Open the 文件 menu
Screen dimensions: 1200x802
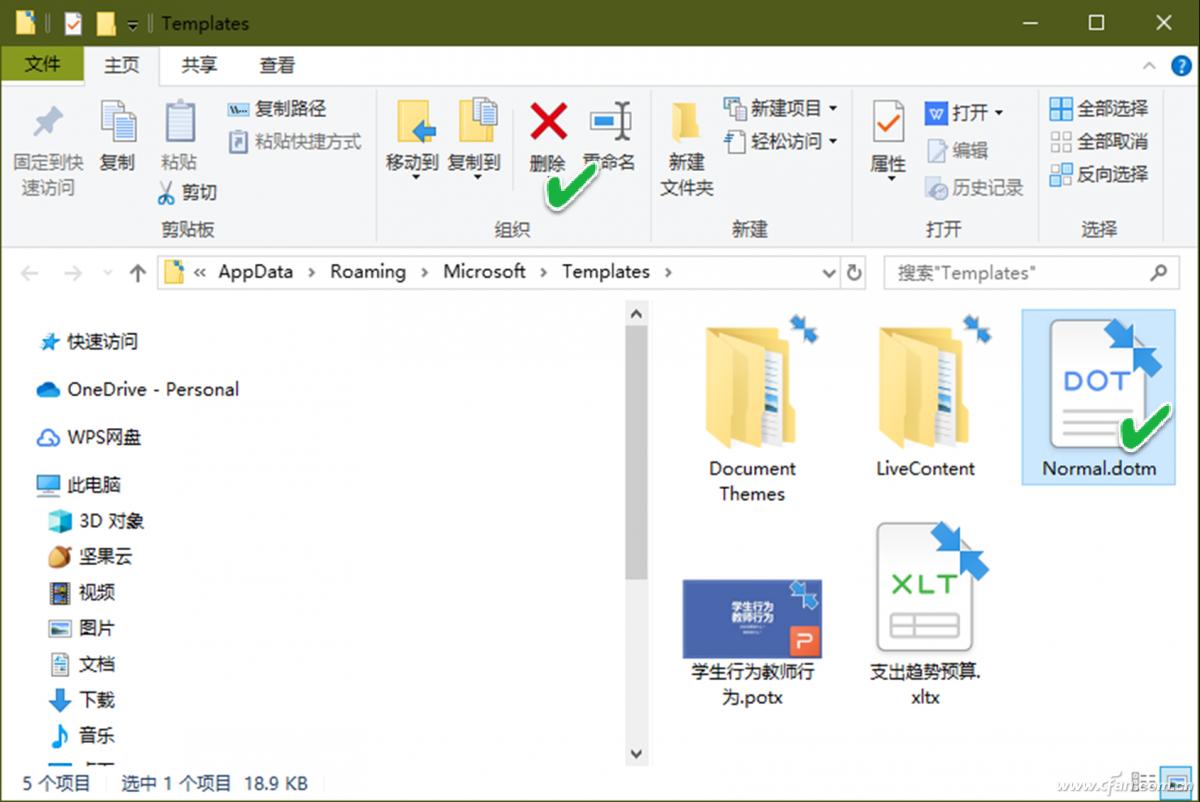tap(43, 65)
